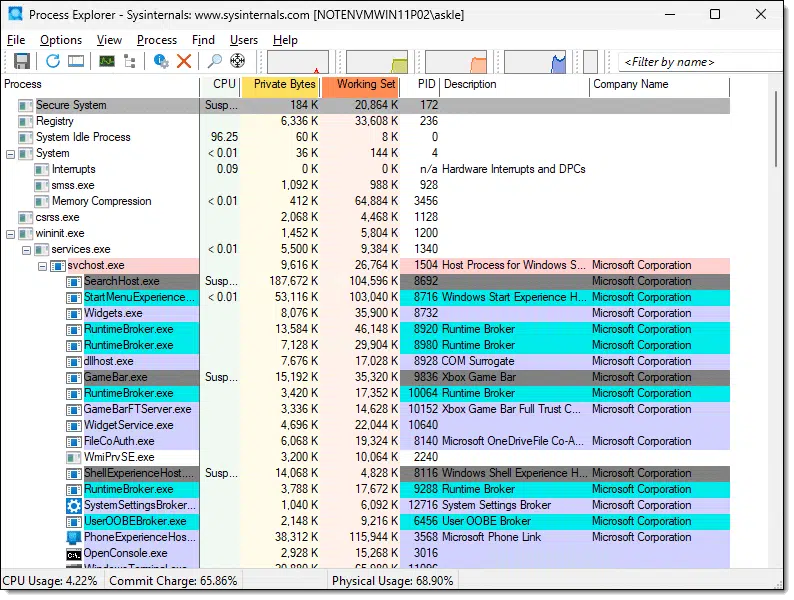
Task: Click the Find Window's Process crosshair icon
Action: click(x=237, y=61)
